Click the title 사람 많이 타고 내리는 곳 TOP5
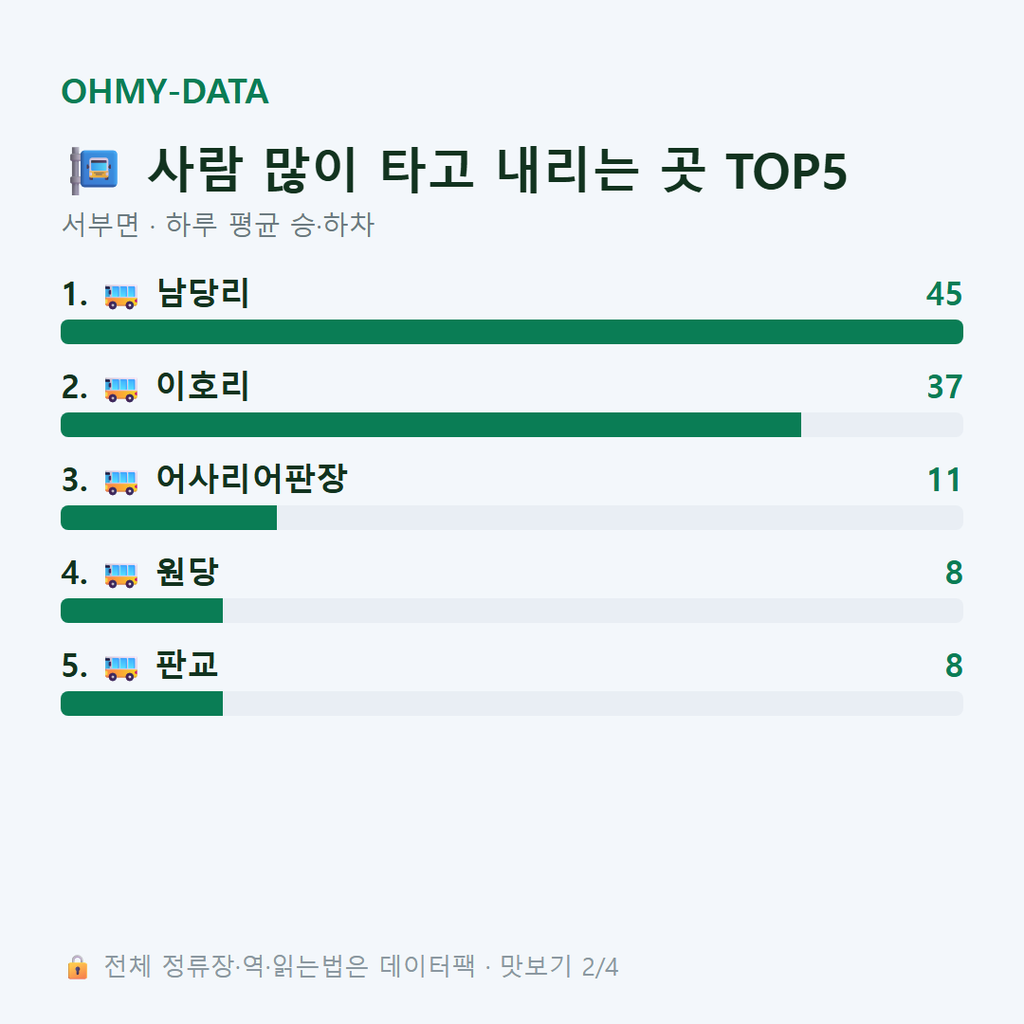Screen dimensions: 1024x1024 click(498, 170)
